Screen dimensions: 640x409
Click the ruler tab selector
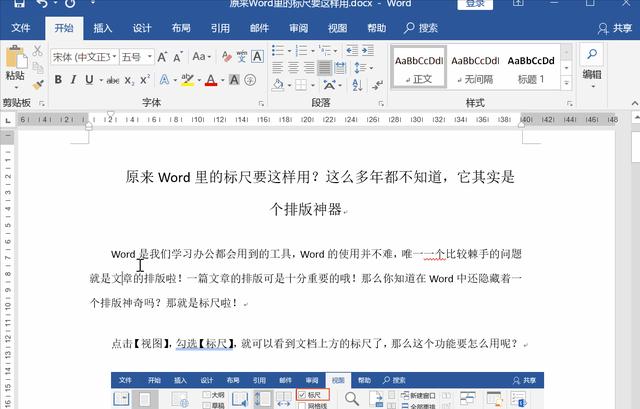(8, 120)
